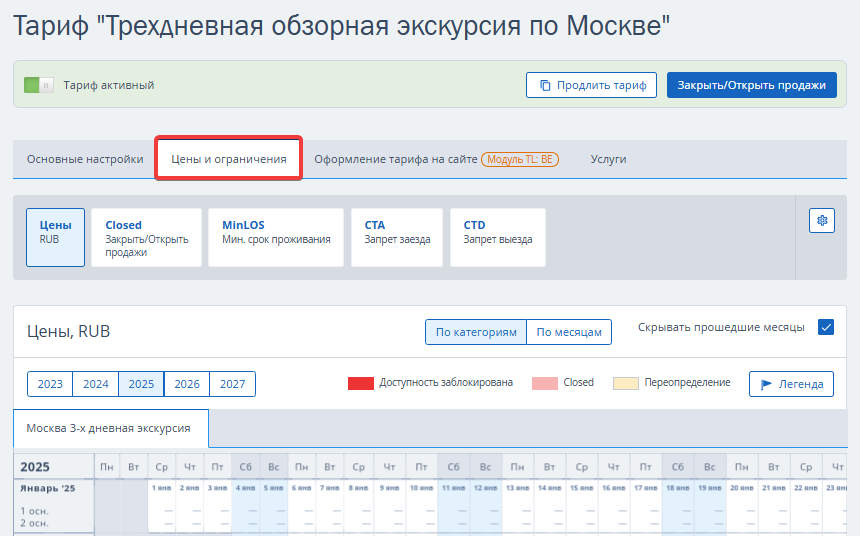860x536 pixels.
Task: Click the flag icon in Легенда button
Action: click(766, 385)
